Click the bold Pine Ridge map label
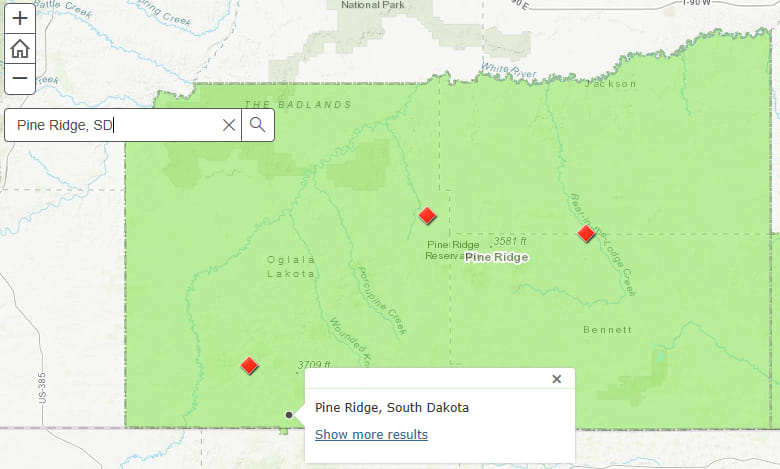 [x=497, y=257]
